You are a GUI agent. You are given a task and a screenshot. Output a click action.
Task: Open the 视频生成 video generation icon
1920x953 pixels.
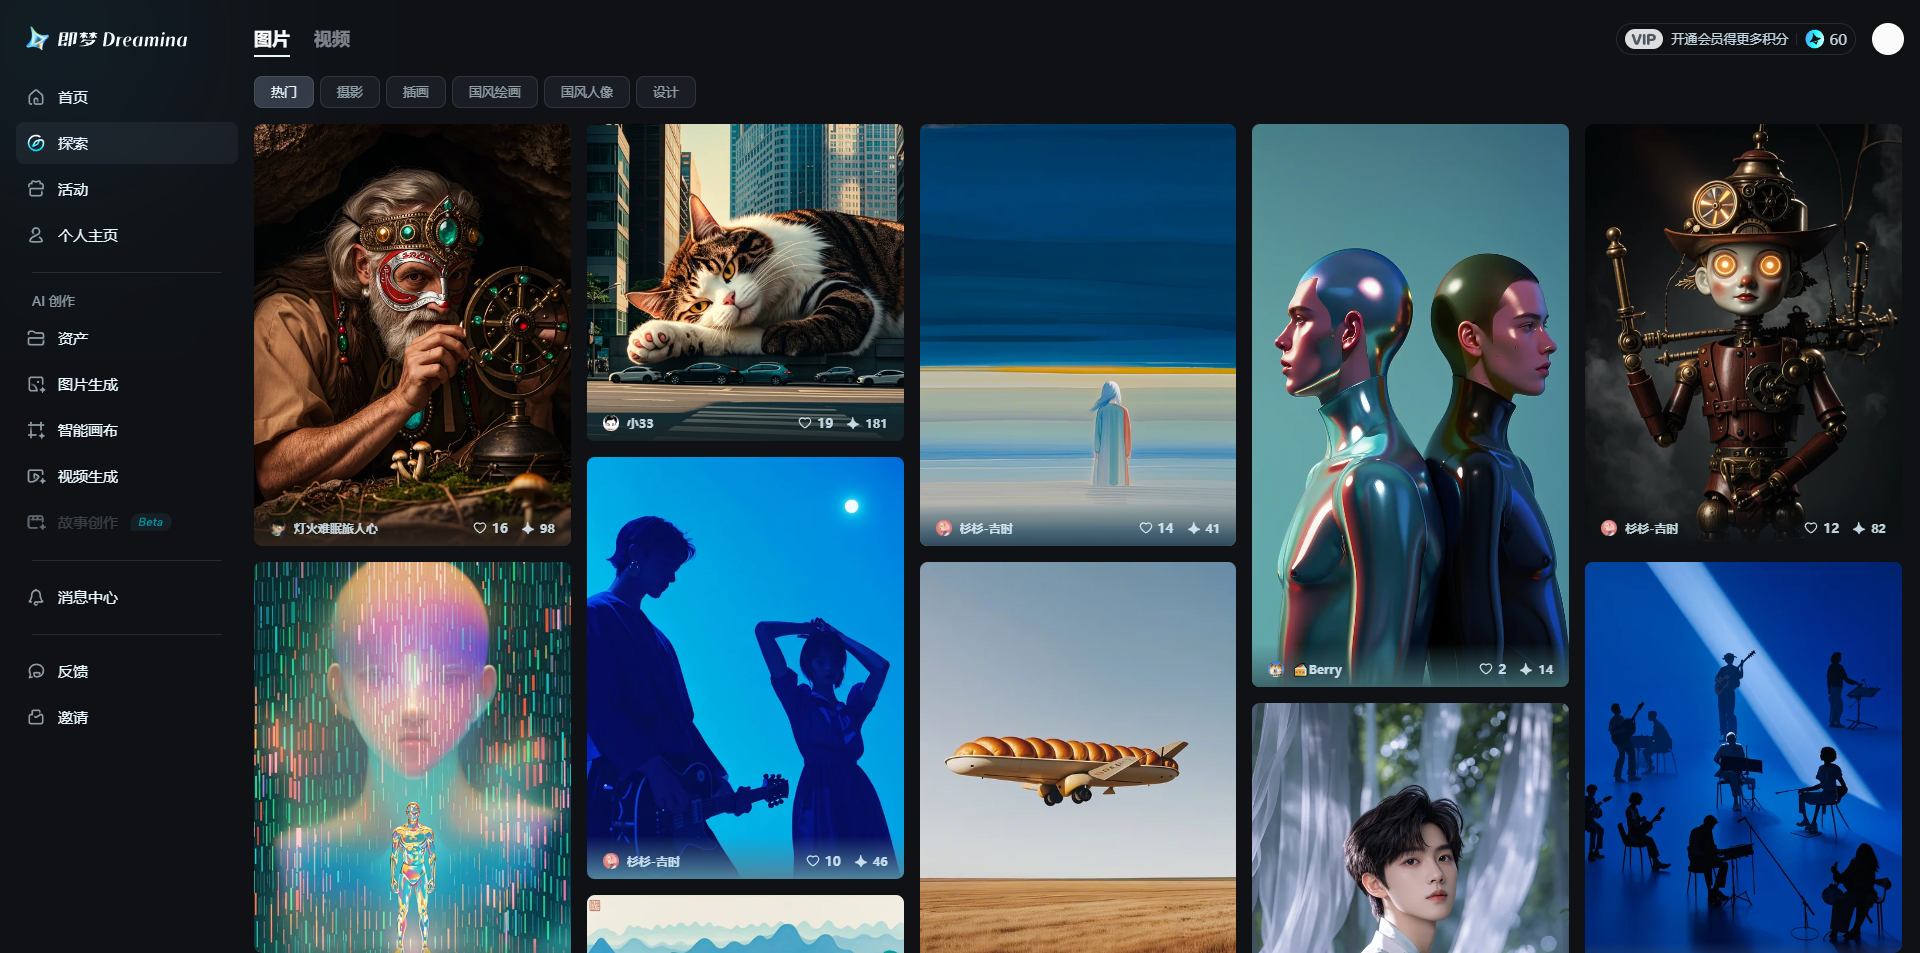click(x=36, y=476)
